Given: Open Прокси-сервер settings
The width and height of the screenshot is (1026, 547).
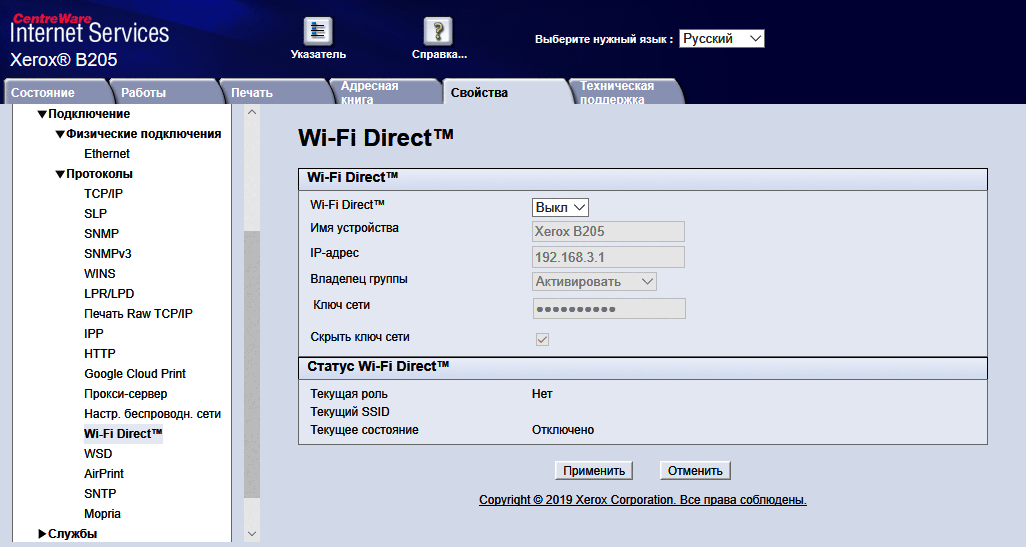Looking at the screenshot, I should pyautogui.click(x=126, y=394).
